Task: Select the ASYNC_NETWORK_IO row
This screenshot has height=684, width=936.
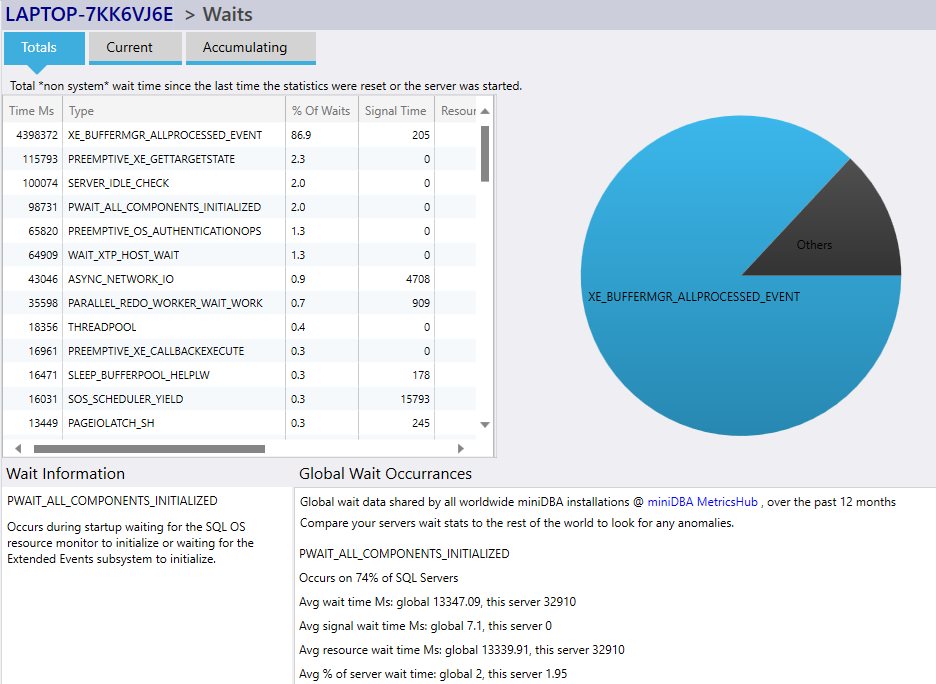Action: click(240, 279)
